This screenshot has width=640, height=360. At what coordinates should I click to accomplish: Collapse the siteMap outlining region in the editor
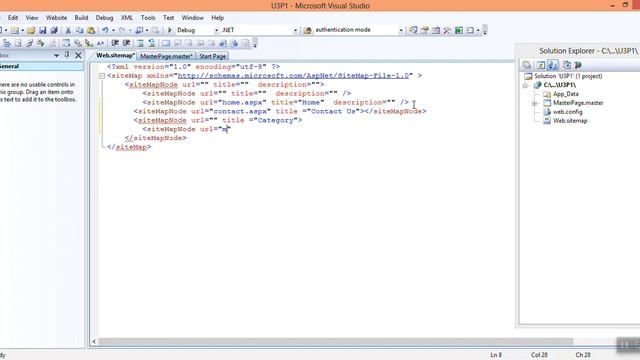pyautogui.click(x=102, y=76)
